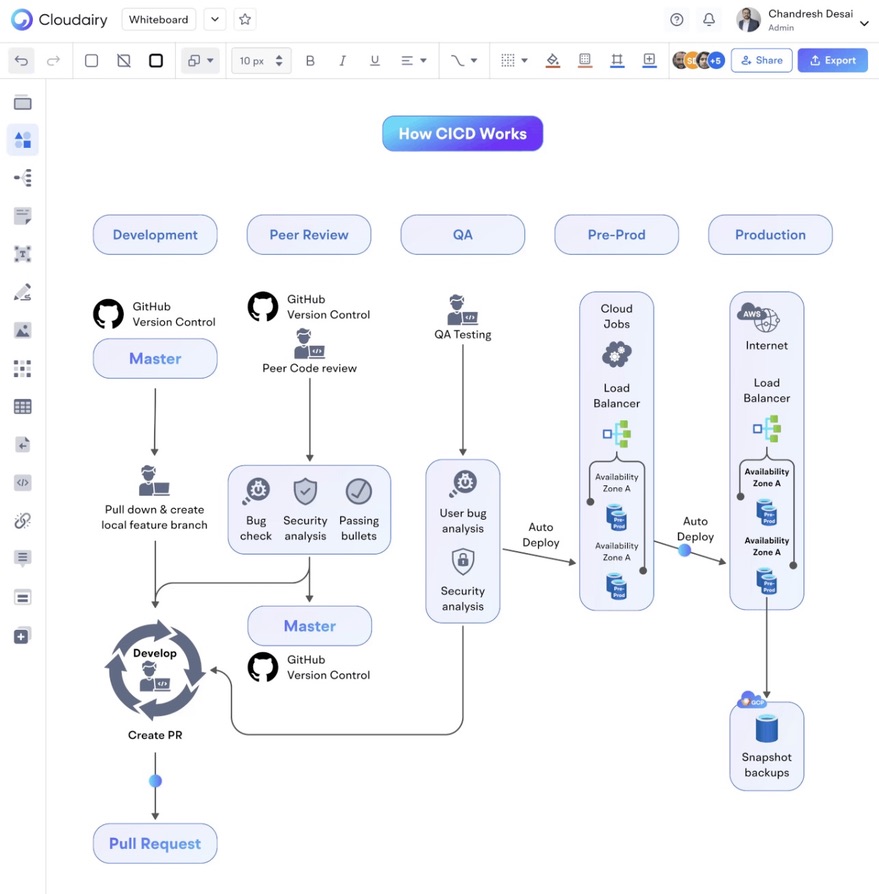Select the How CICD Works title

click(462, 133)
